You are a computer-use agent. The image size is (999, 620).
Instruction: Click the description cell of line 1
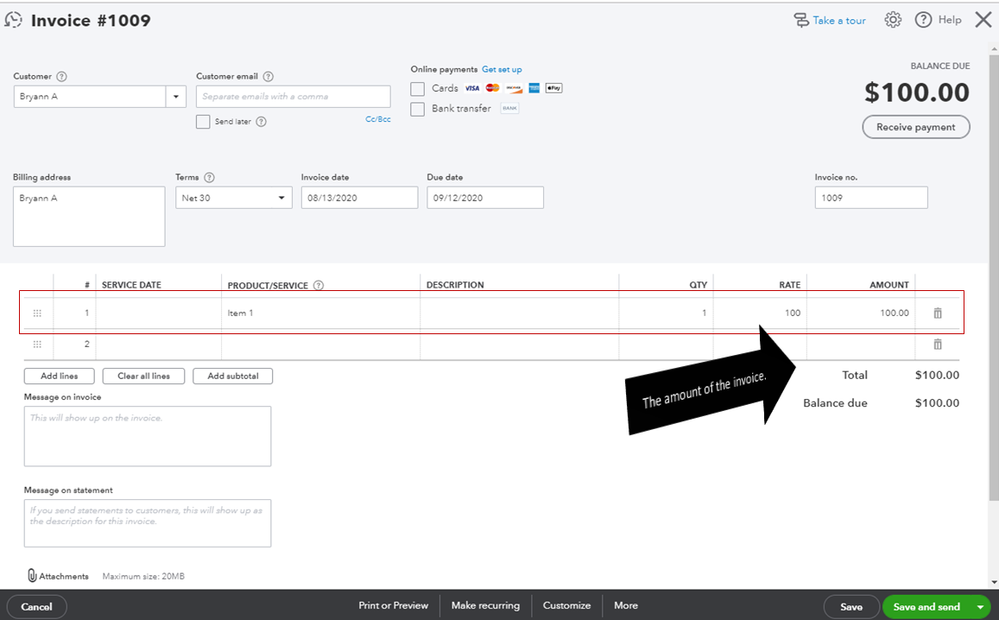[519, 313]
